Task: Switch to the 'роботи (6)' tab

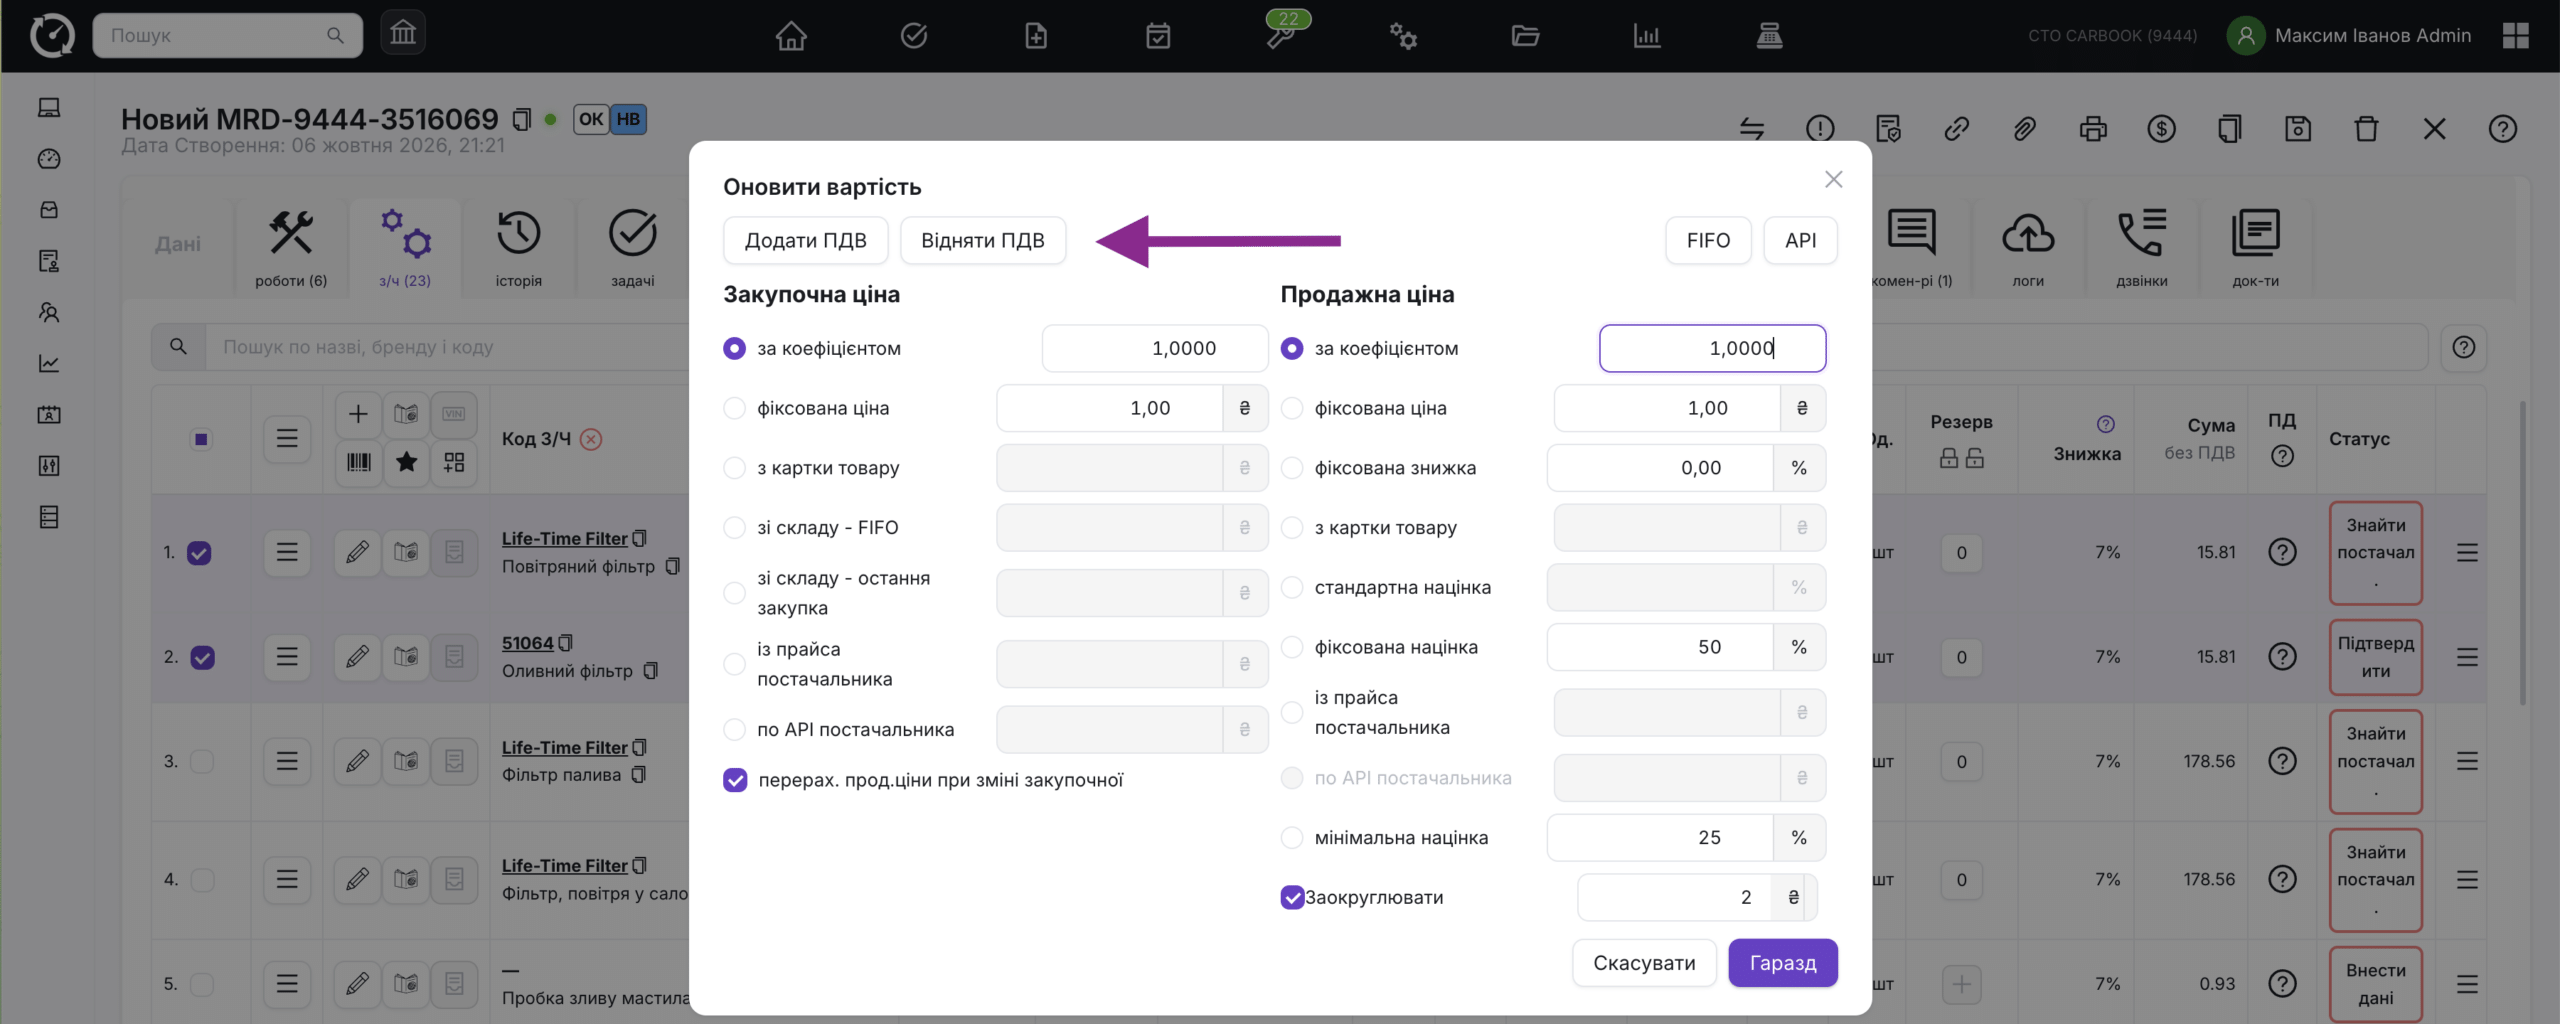Action: 291,248
